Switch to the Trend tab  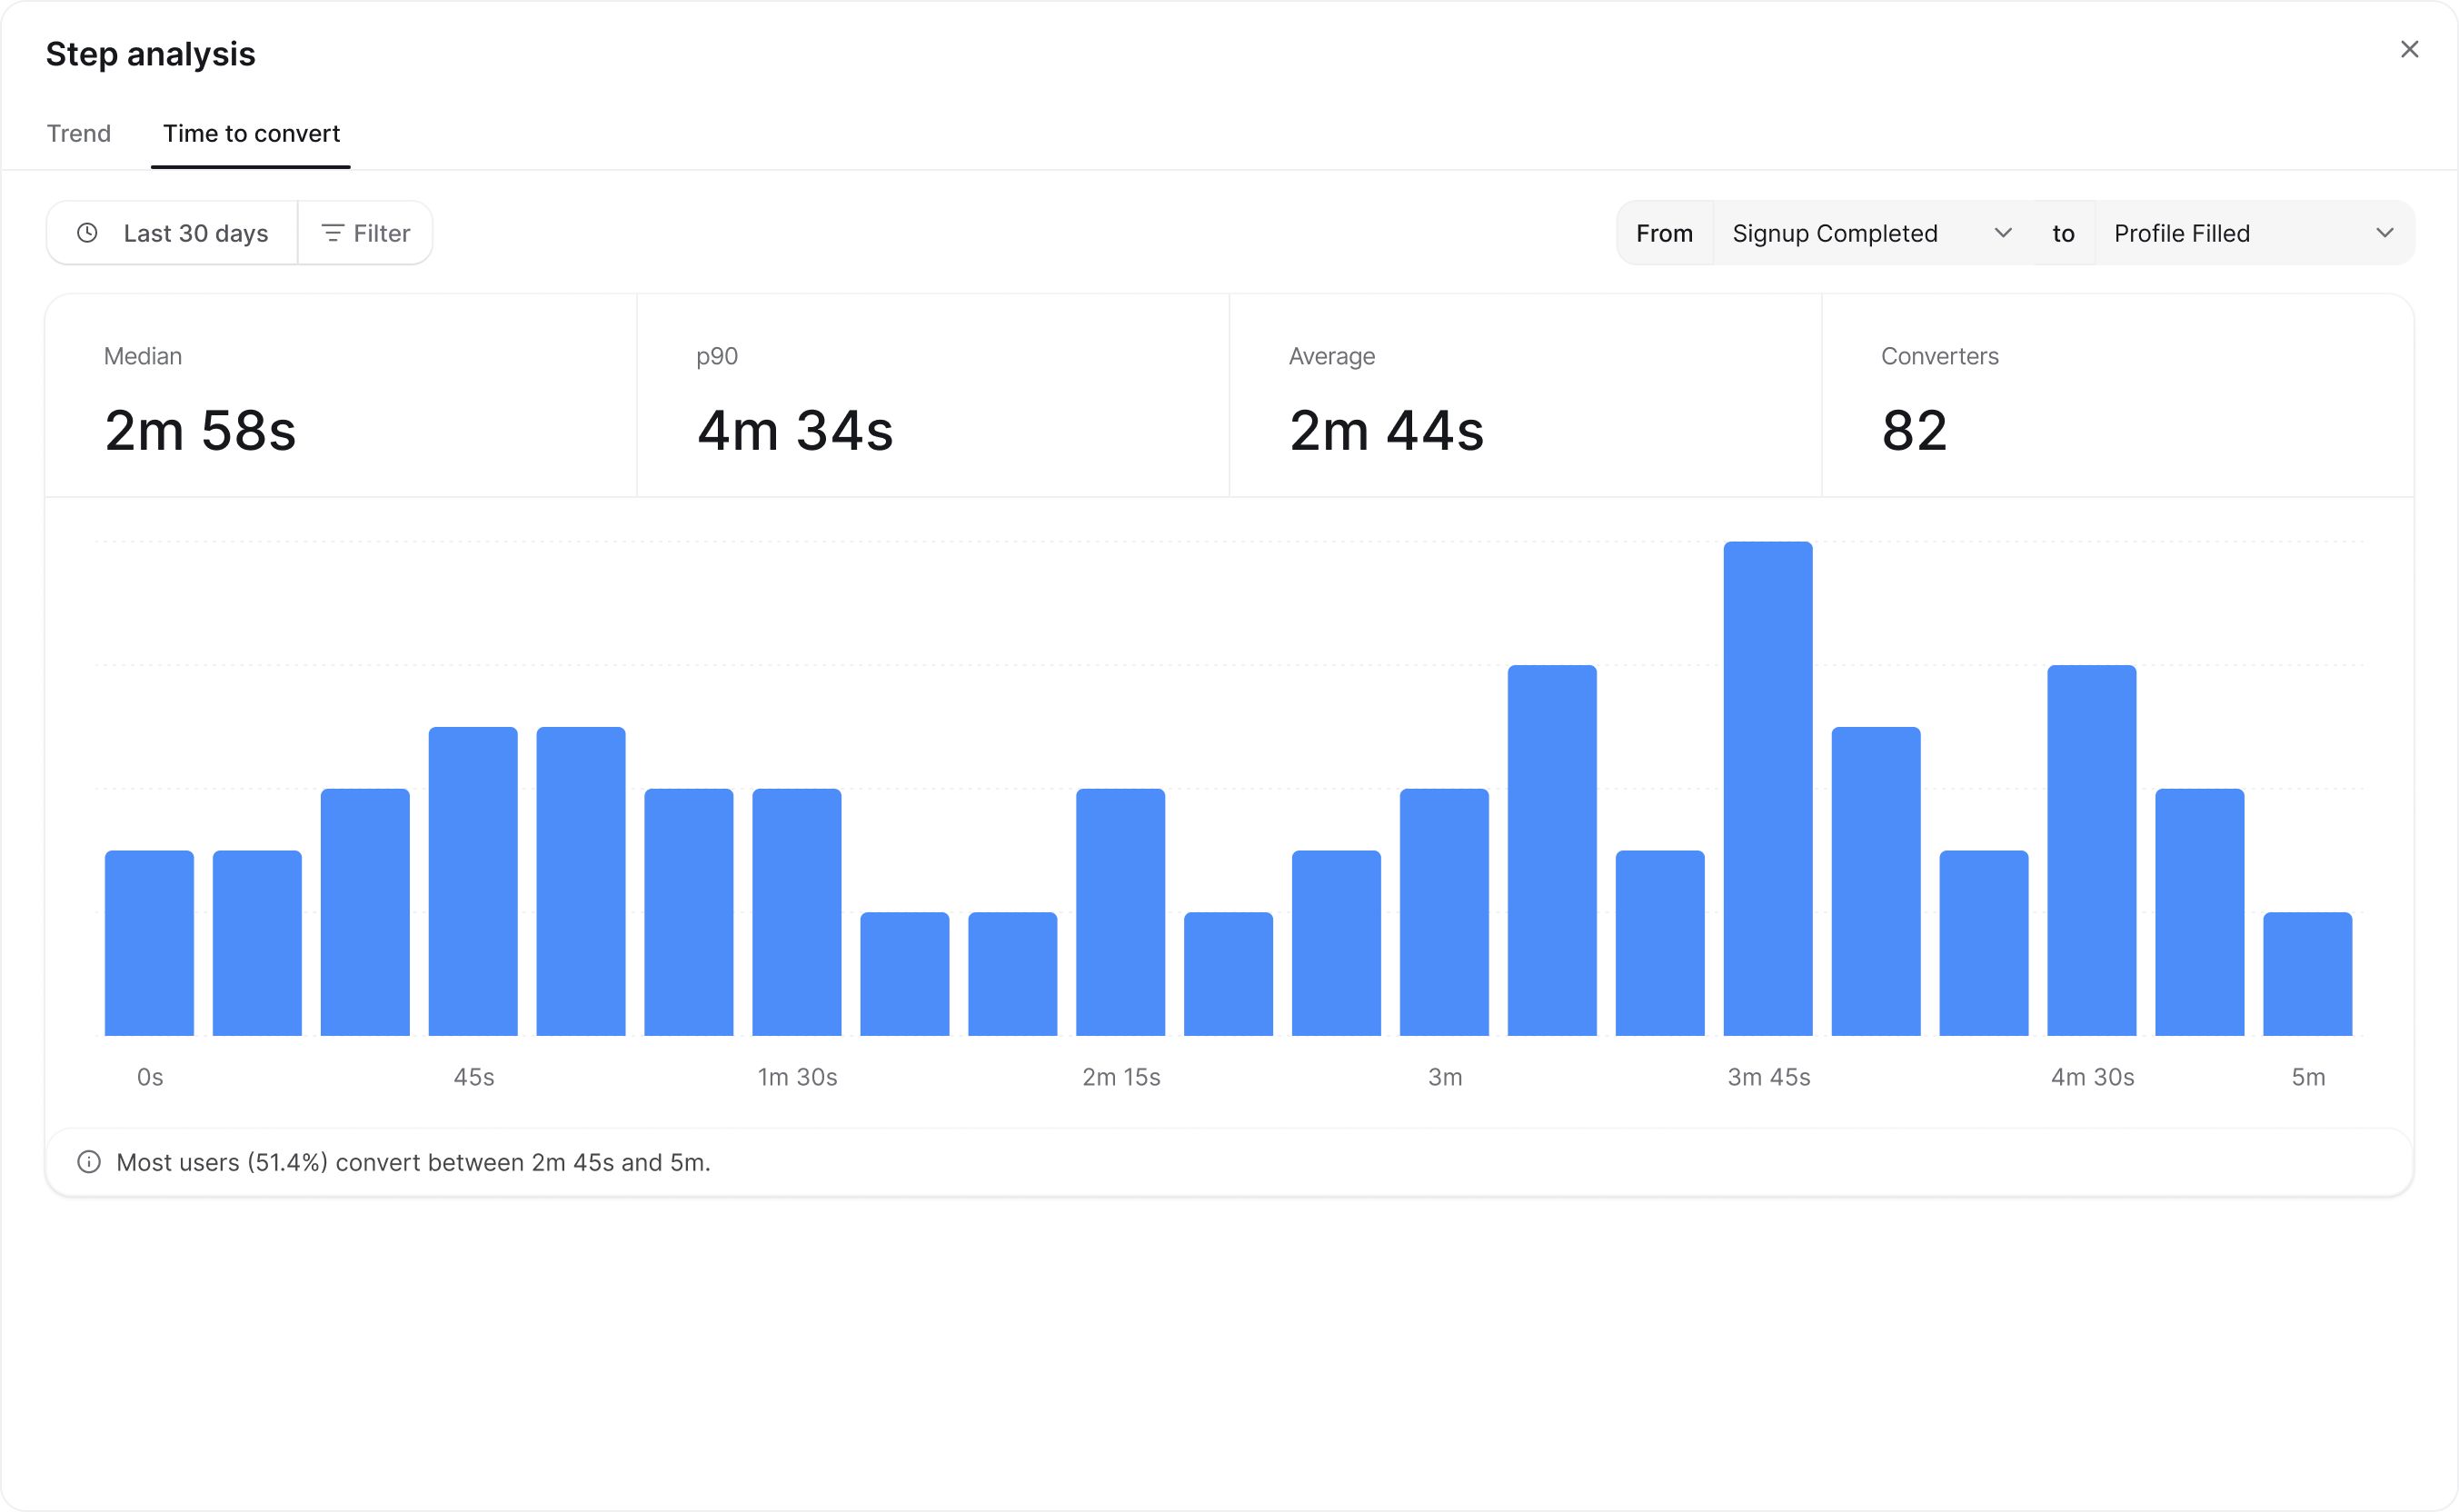click(79, 133)
